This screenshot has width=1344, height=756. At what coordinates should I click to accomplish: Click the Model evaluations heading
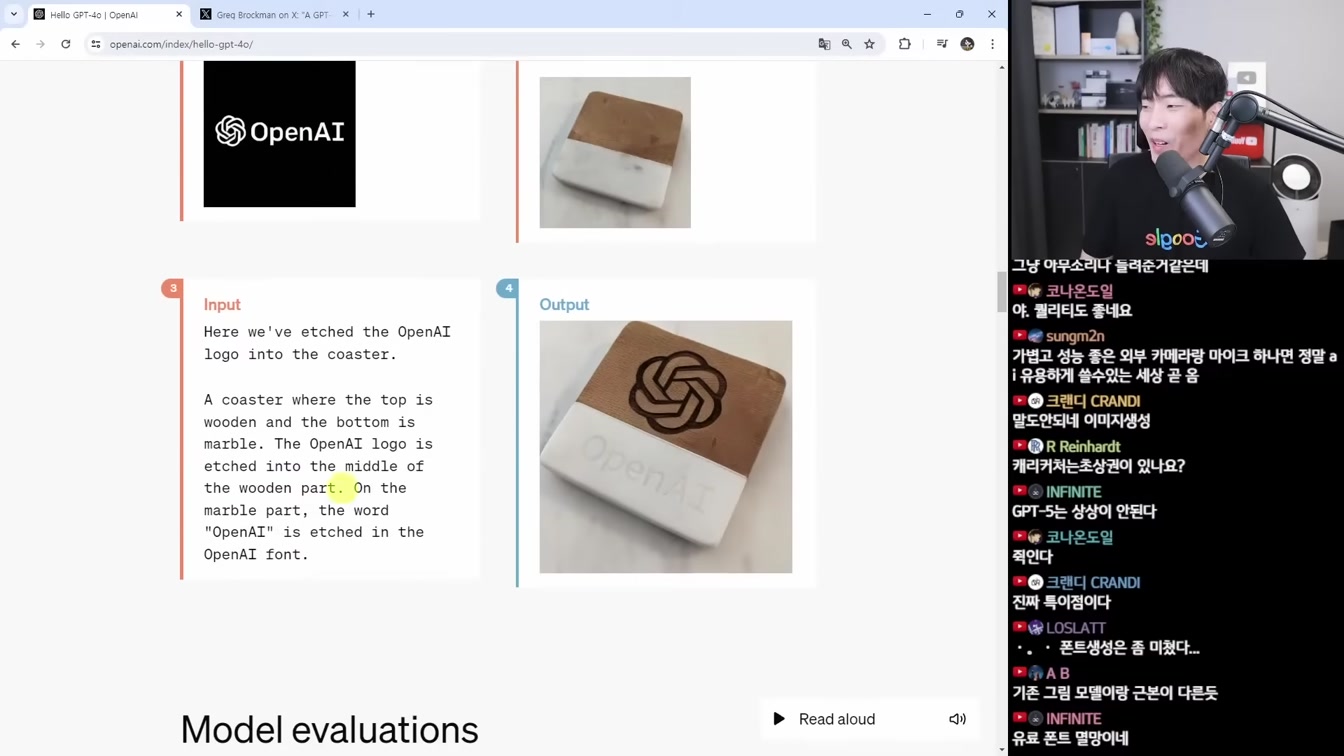coord(329,730)
